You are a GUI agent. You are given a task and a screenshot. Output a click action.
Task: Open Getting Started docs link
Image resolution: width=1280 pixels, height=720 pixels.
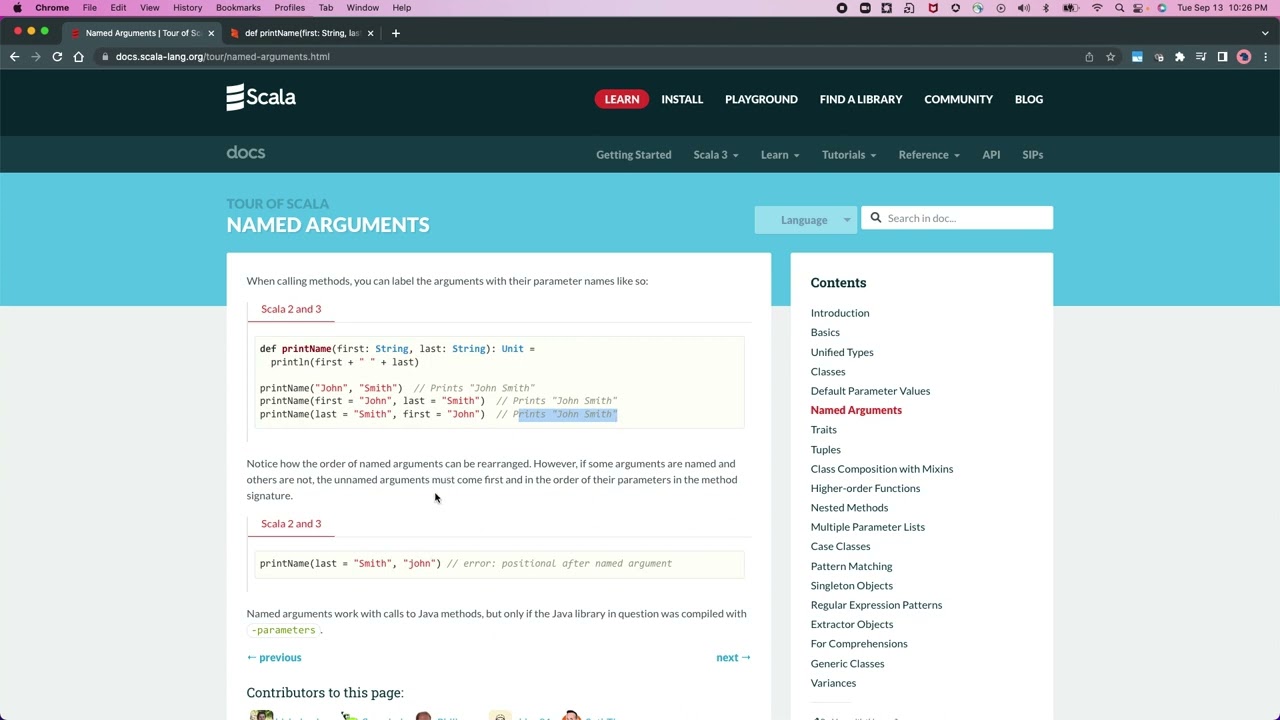pos(634,155)
